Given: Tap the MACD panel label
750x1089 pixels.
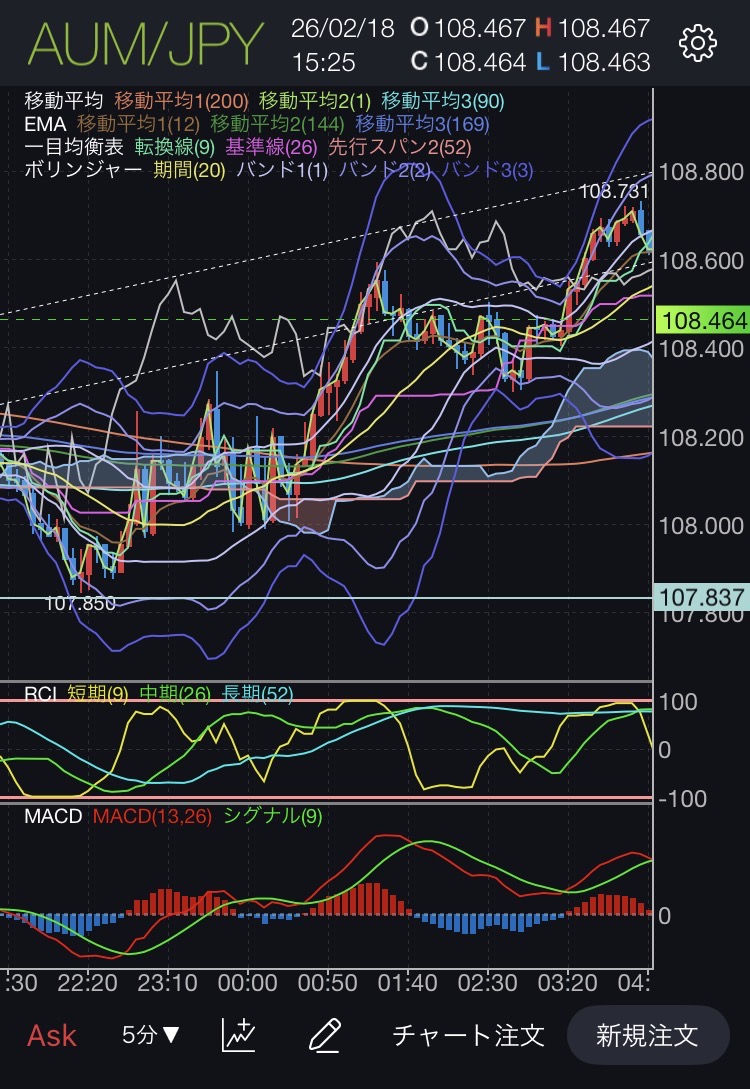Looking at the screenshot, I should point(53,816).
